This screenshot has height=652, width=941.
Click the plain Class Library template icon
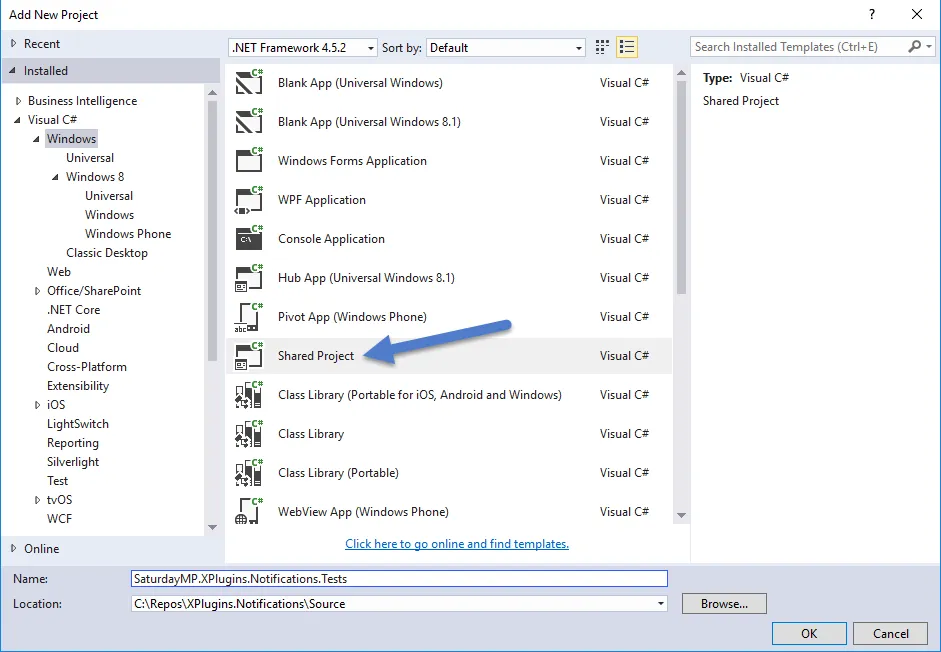click(249, 434)
